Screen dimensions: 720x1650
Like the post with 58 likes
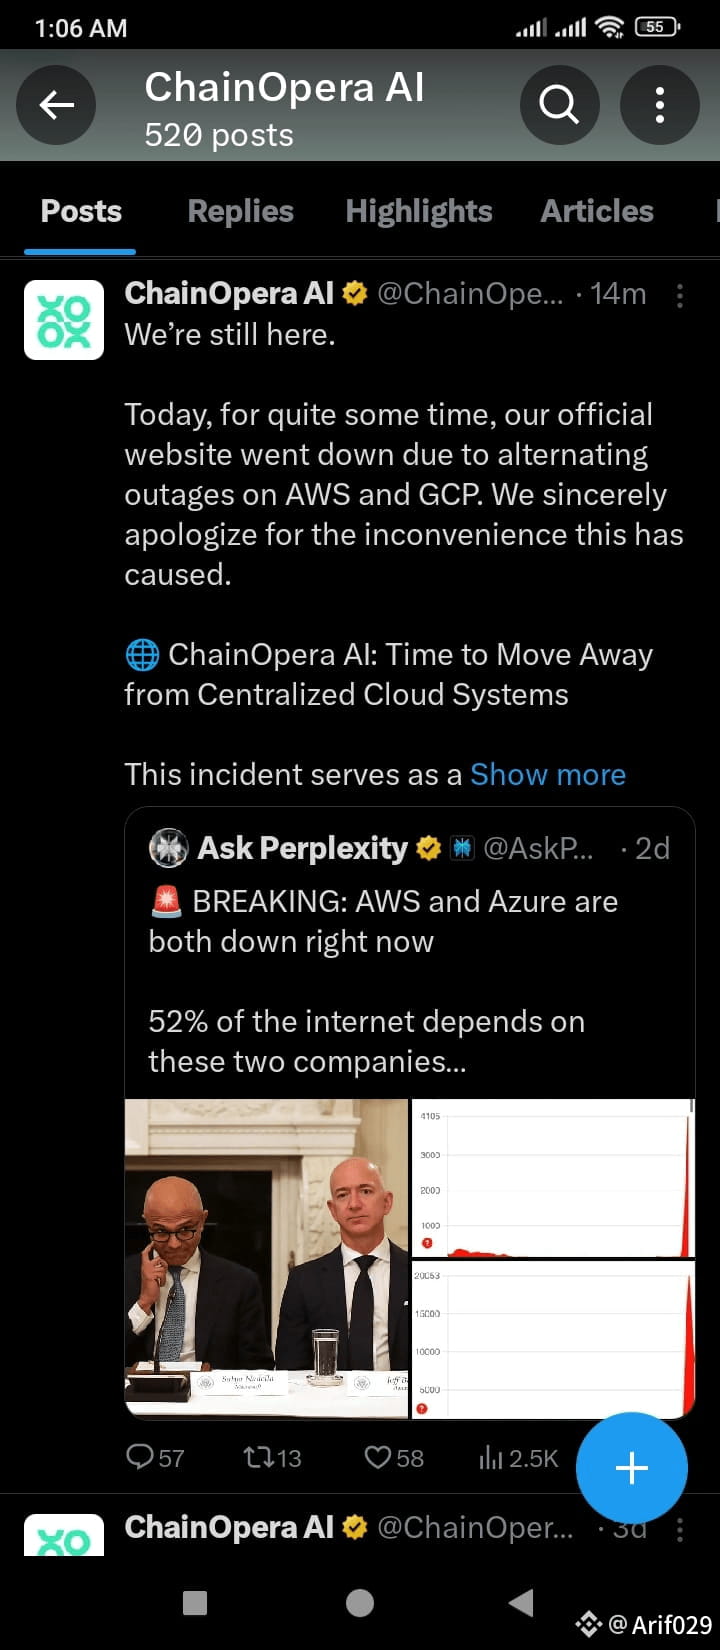point(394,1457)
